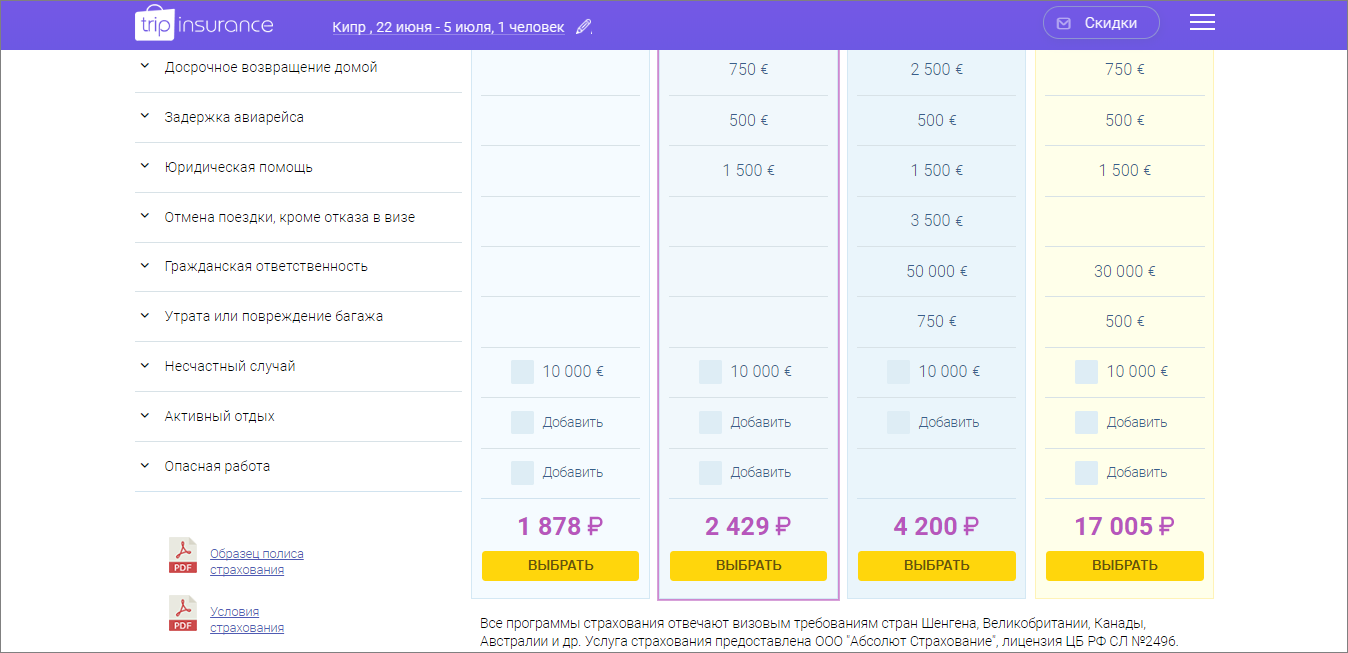This screenshot has width=1348, height=653.
Task: Click the PDF icon for Образец полиса
Action: coord(183,555)
